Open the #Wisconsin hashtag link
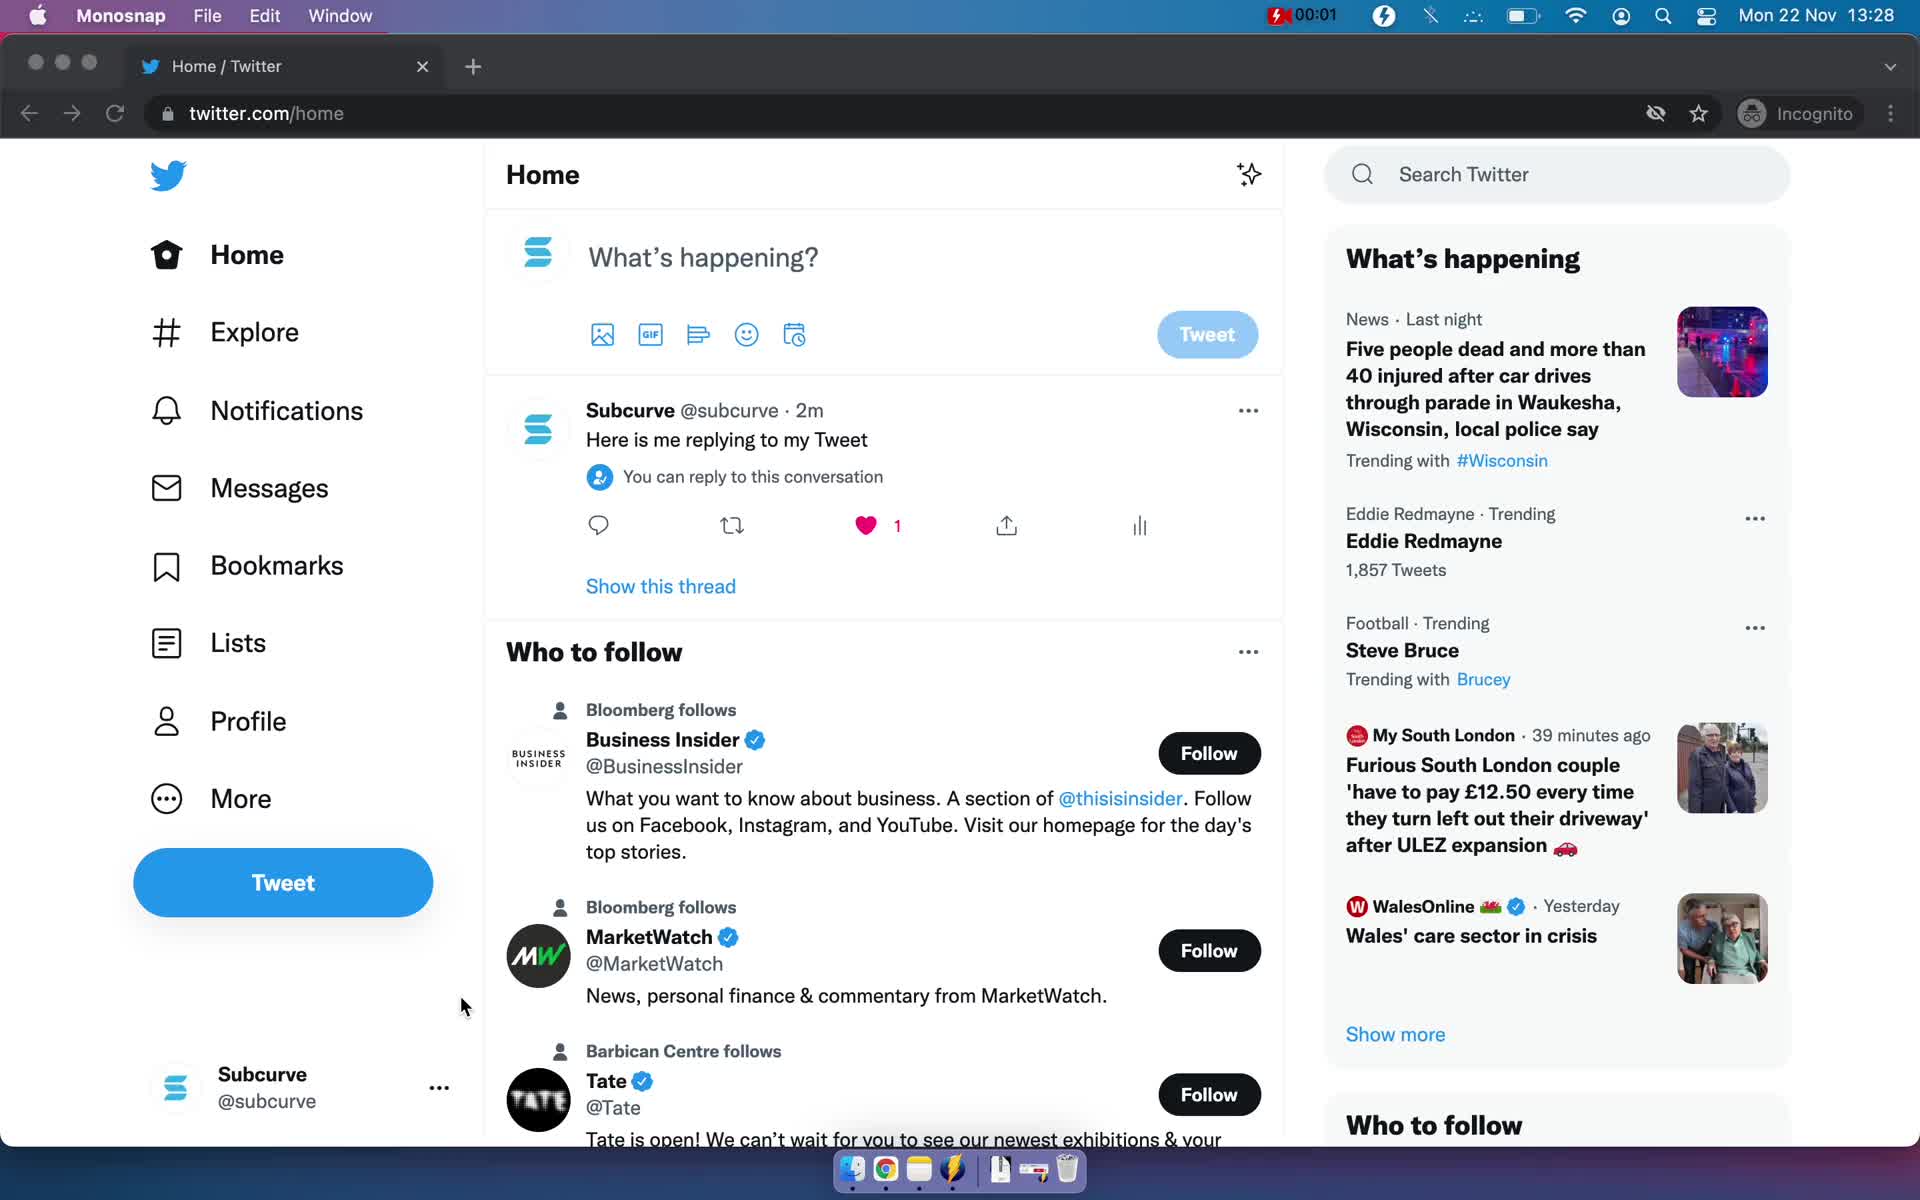Image resolution: width=1920 pixels, height=1200 pixels. [1502, 461]
